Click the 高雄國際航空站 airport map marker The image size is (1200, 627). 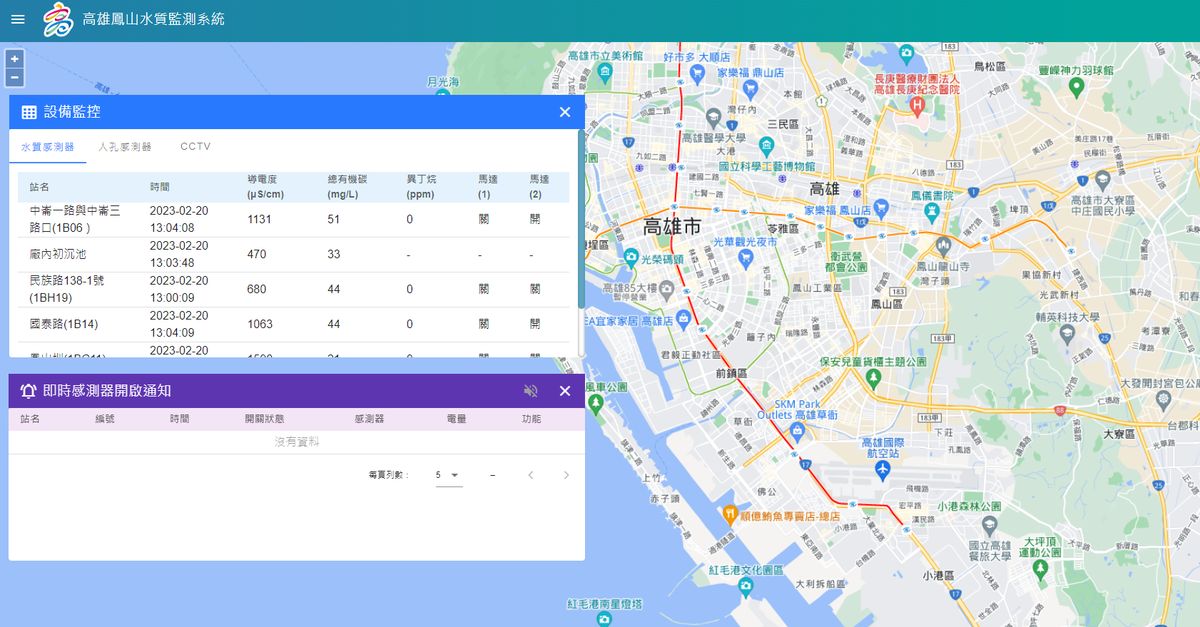coord(882,468)
